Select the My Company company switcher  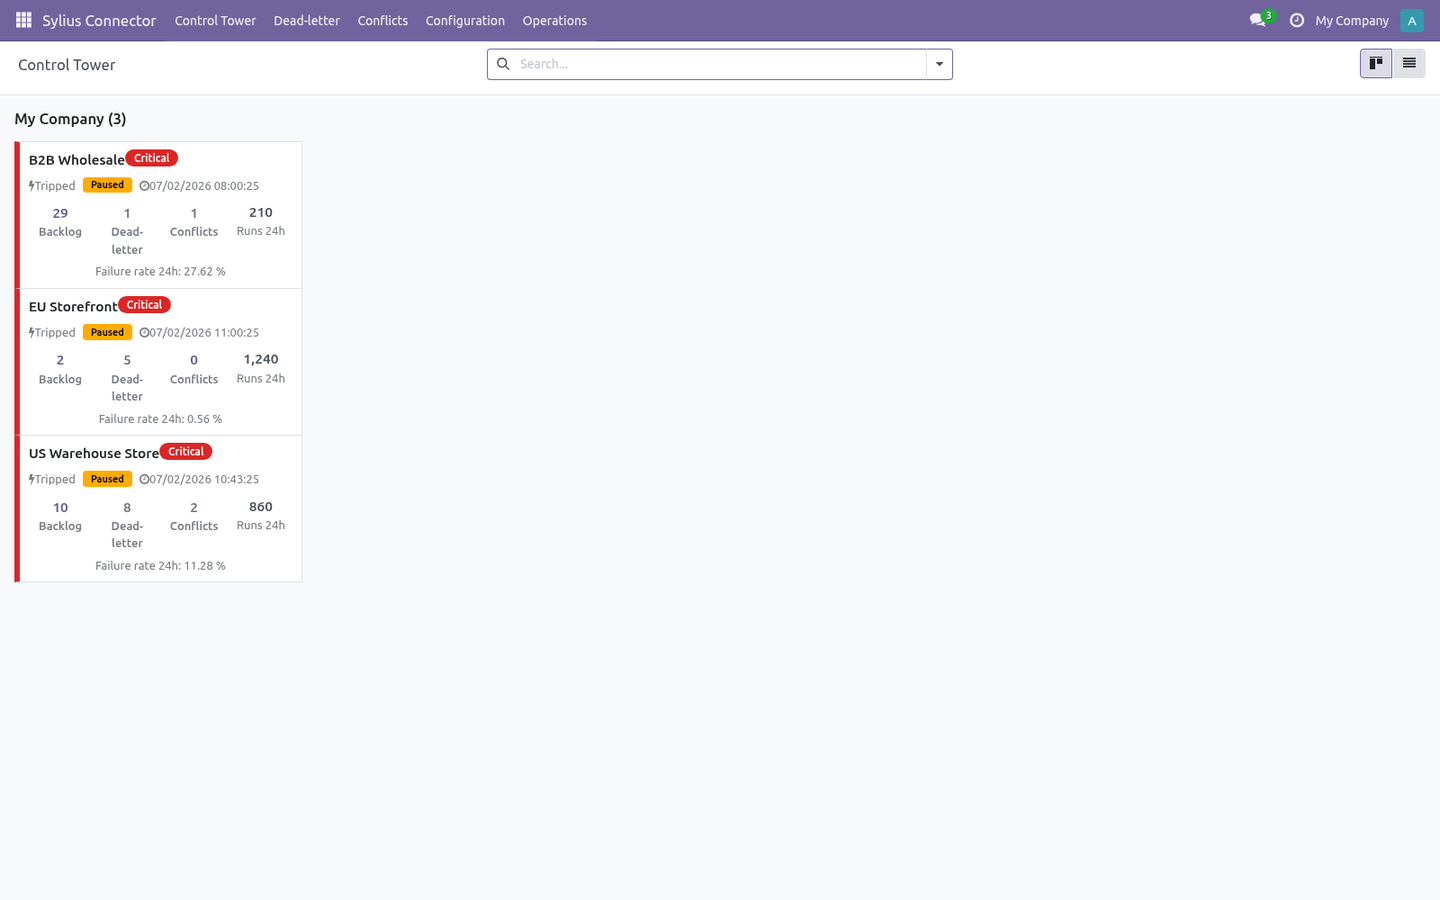pyautogui.click(x=1351, y=20)
